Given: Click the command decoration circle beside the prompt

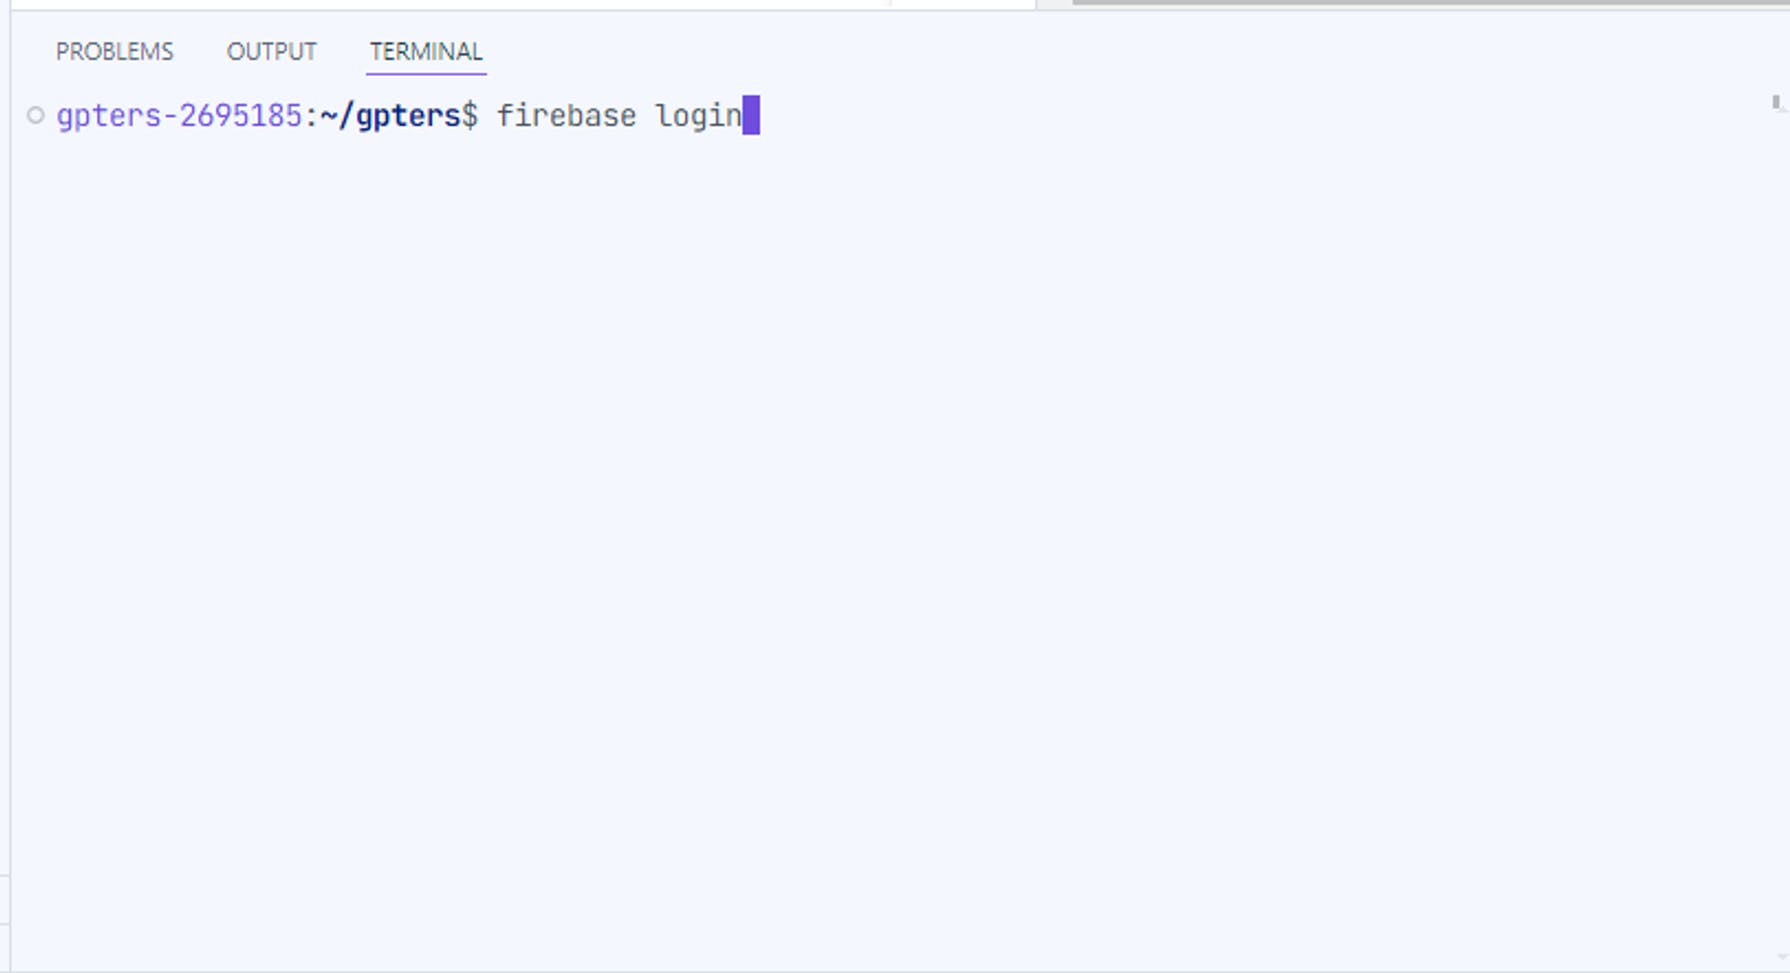Looking at the screenshot, I should 36,116.
